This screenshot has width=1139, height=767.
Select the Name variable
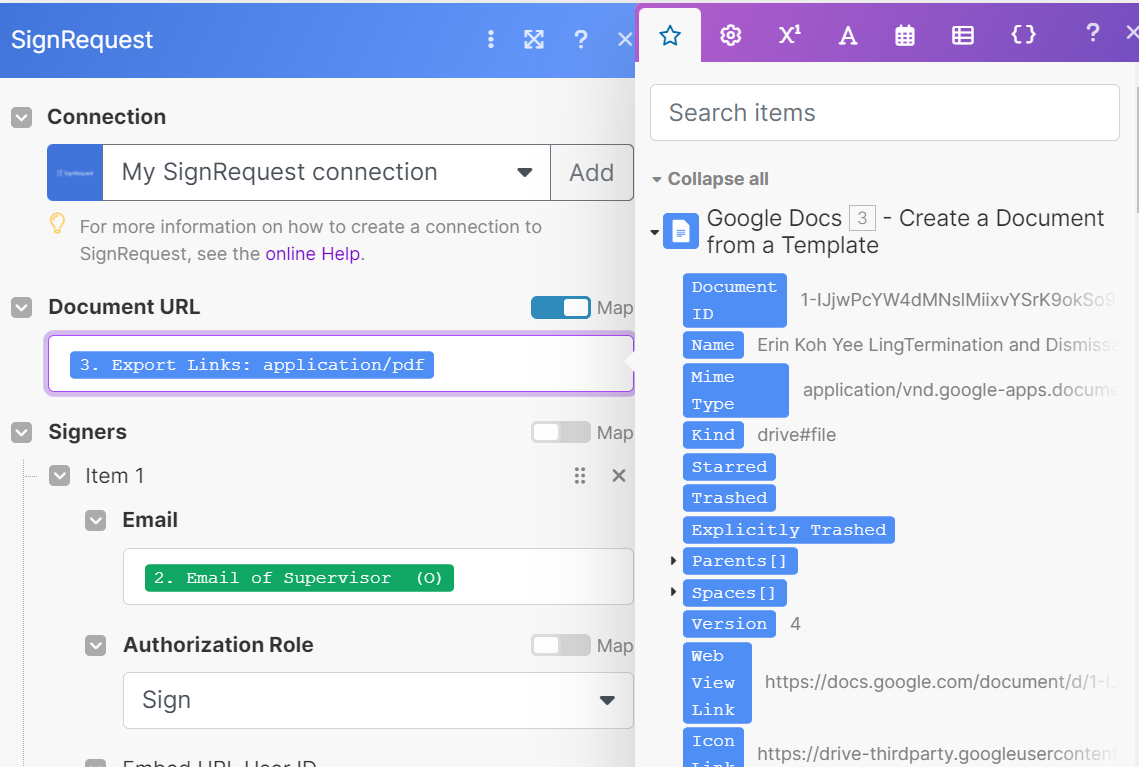point(713,345)
